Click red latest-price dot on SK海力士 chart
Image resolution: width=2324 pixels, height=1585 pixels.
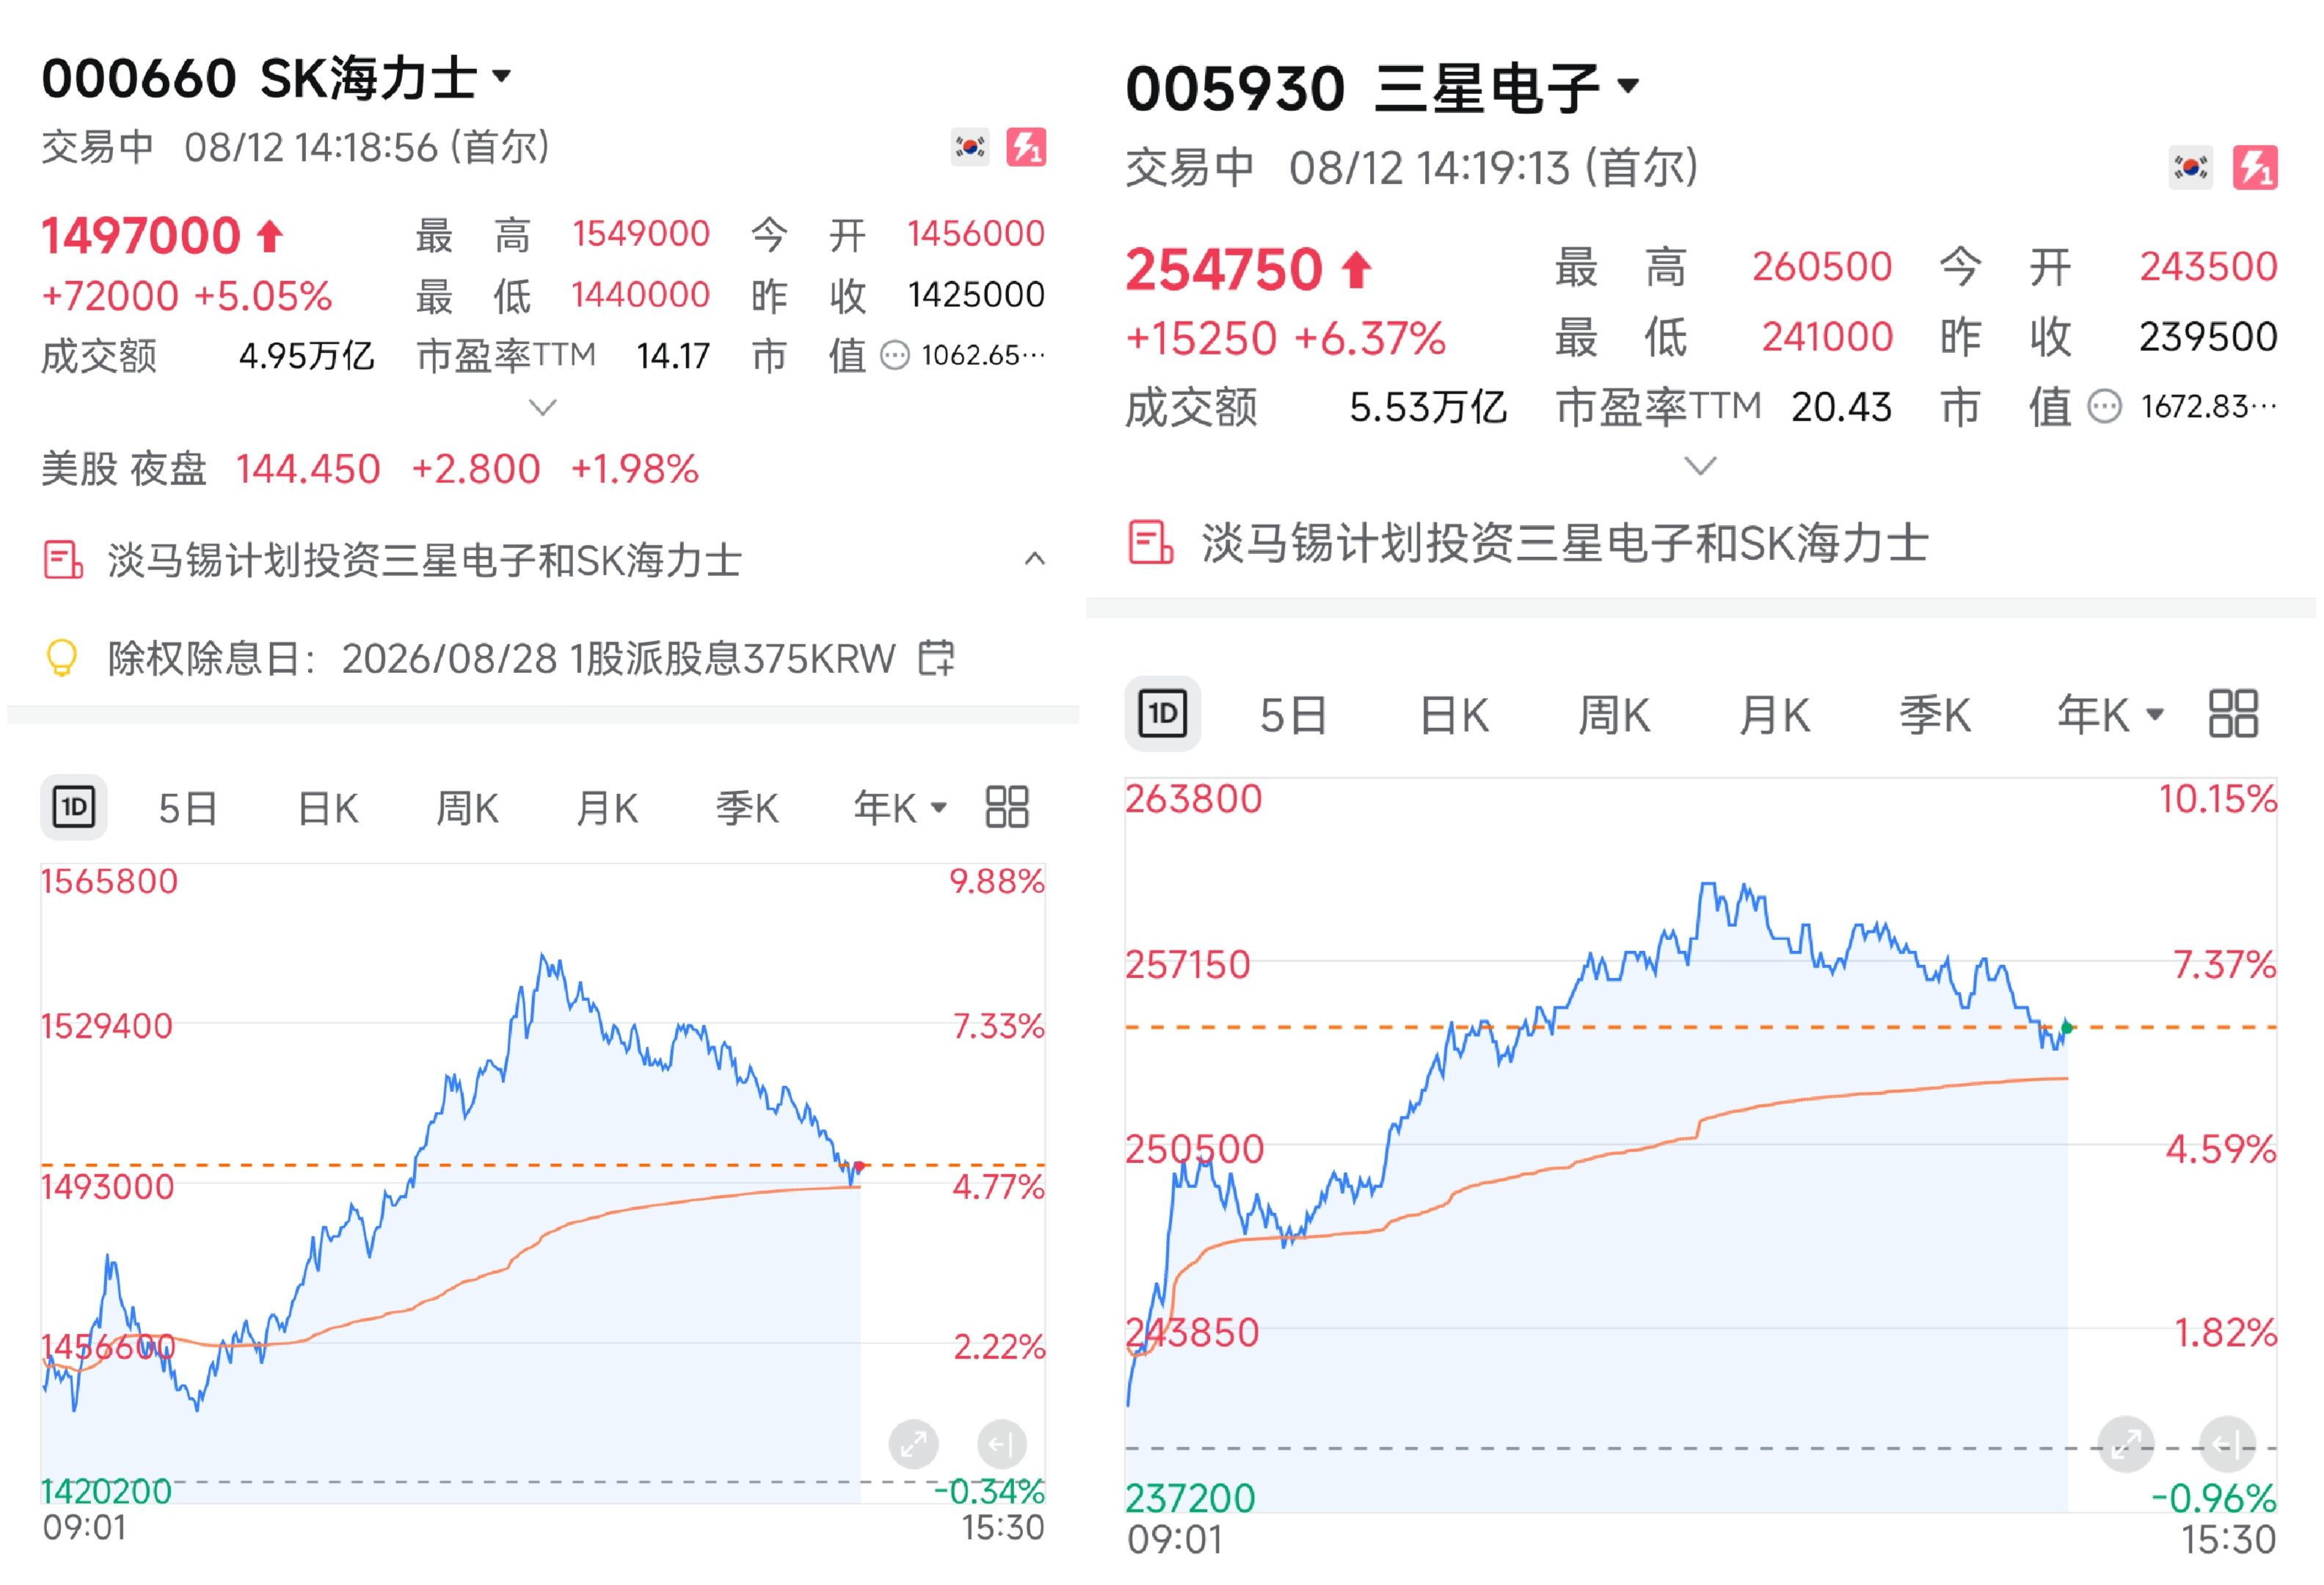[859, 1166]
